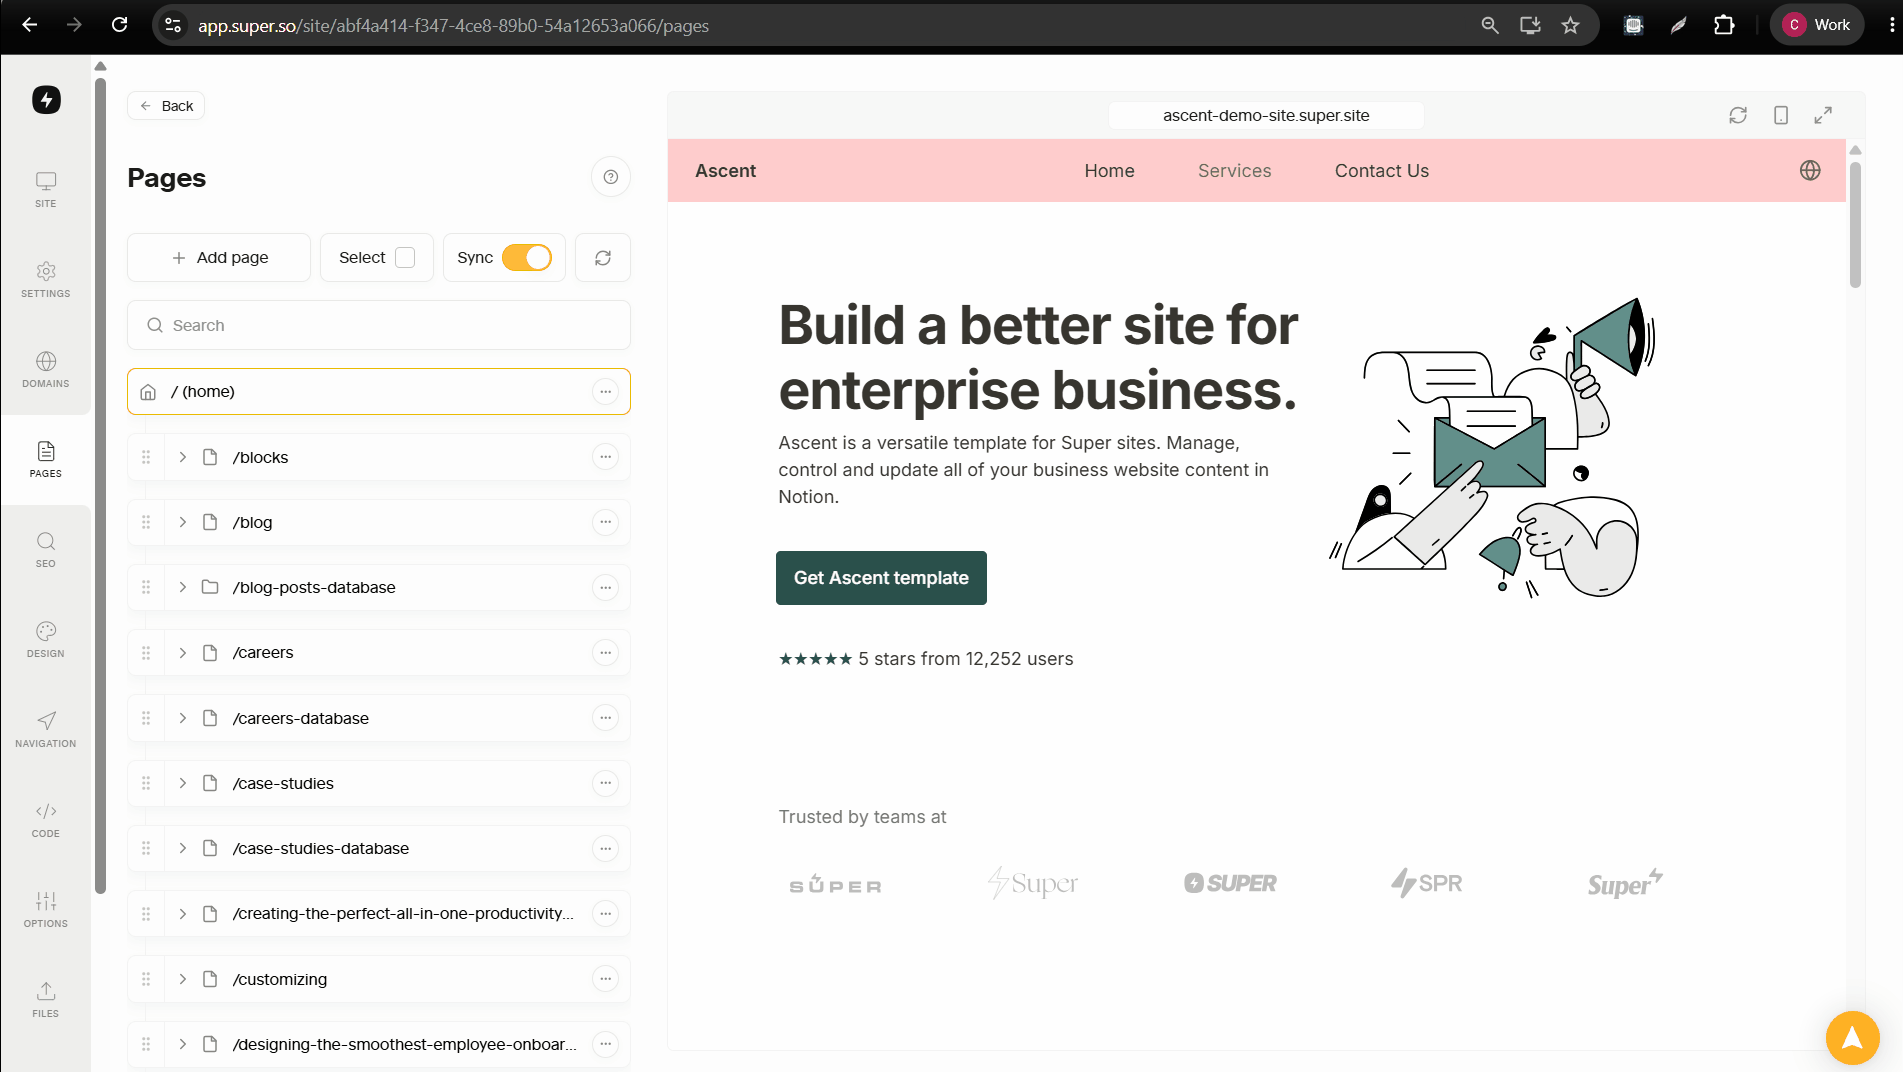This screenshot has width=1903, height=1072.
Task: Click the refresh pages icon beside Sync
Action: [x=603, y=258]
